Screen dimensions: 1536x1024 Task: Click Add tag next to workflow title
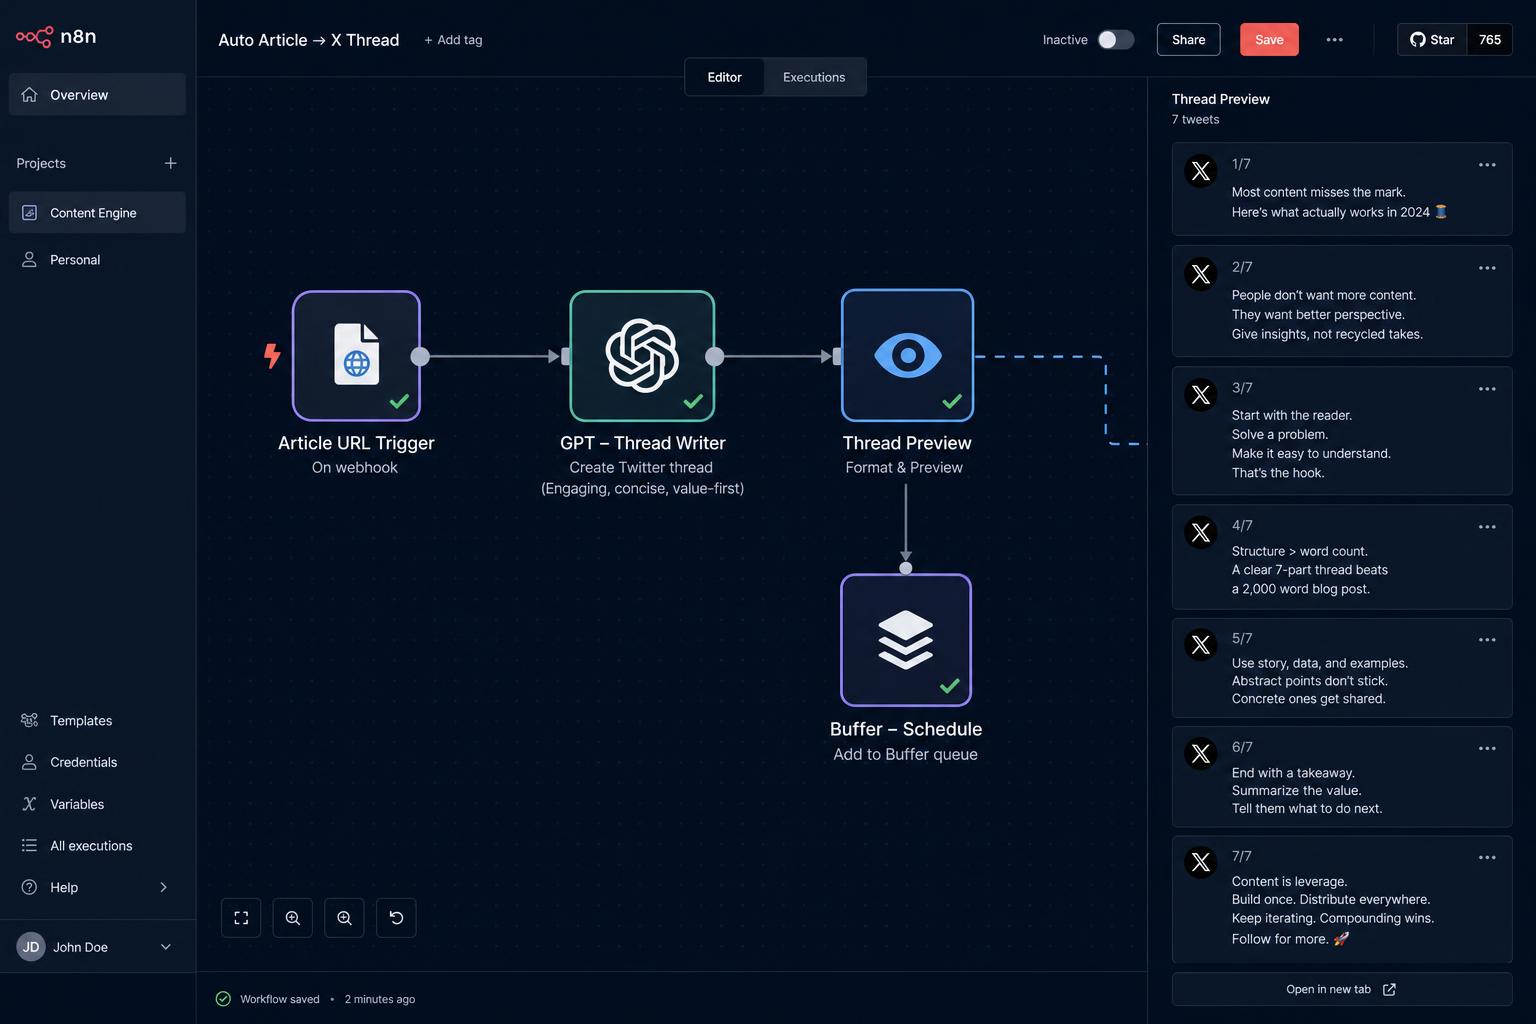click(x=453, y=40)
